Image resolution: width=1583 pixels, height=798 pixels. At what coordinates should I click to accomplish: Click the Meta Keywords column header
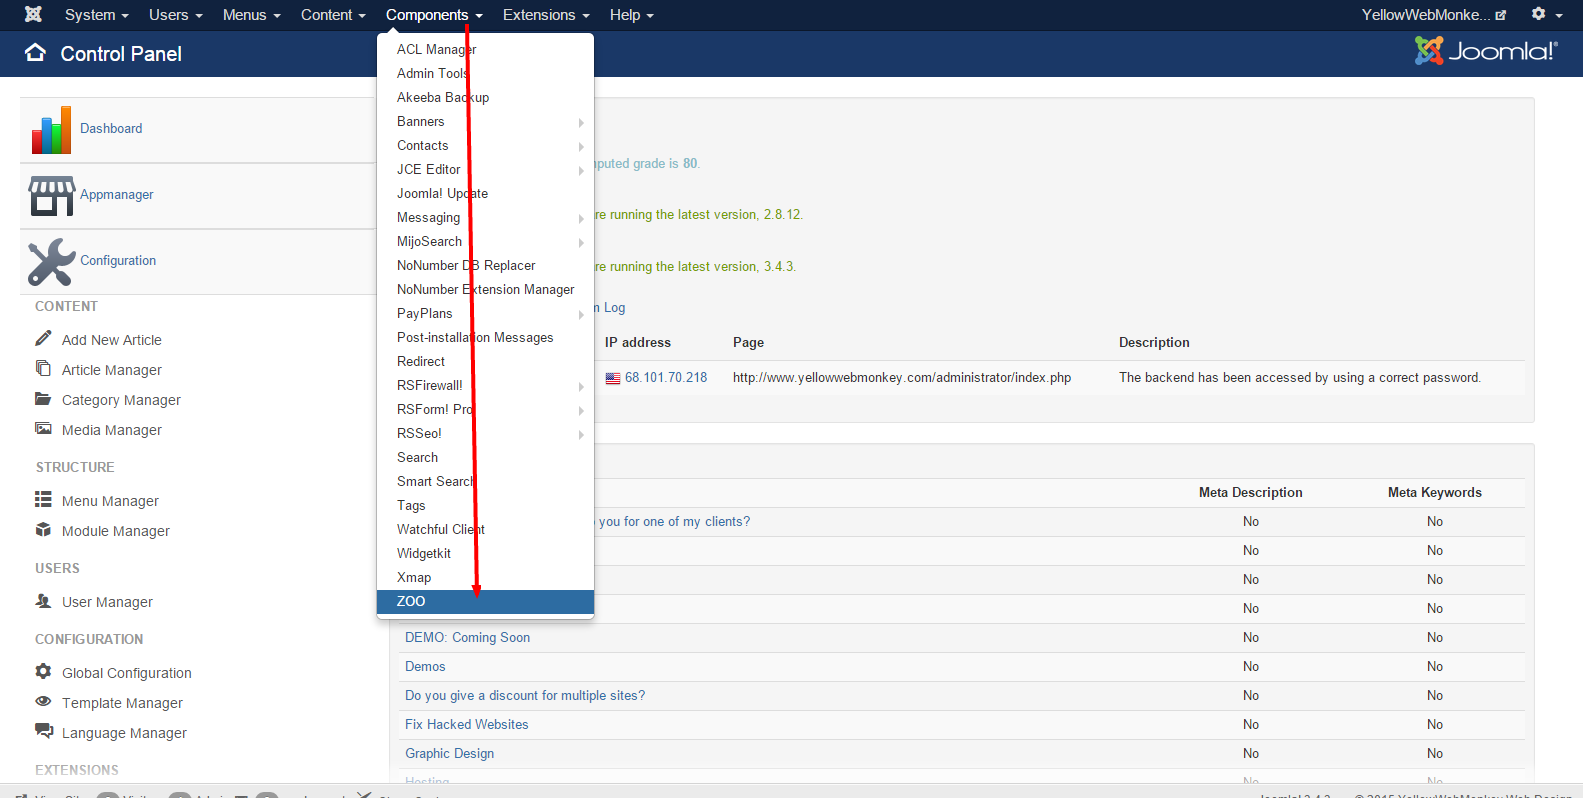[1434, 492]
